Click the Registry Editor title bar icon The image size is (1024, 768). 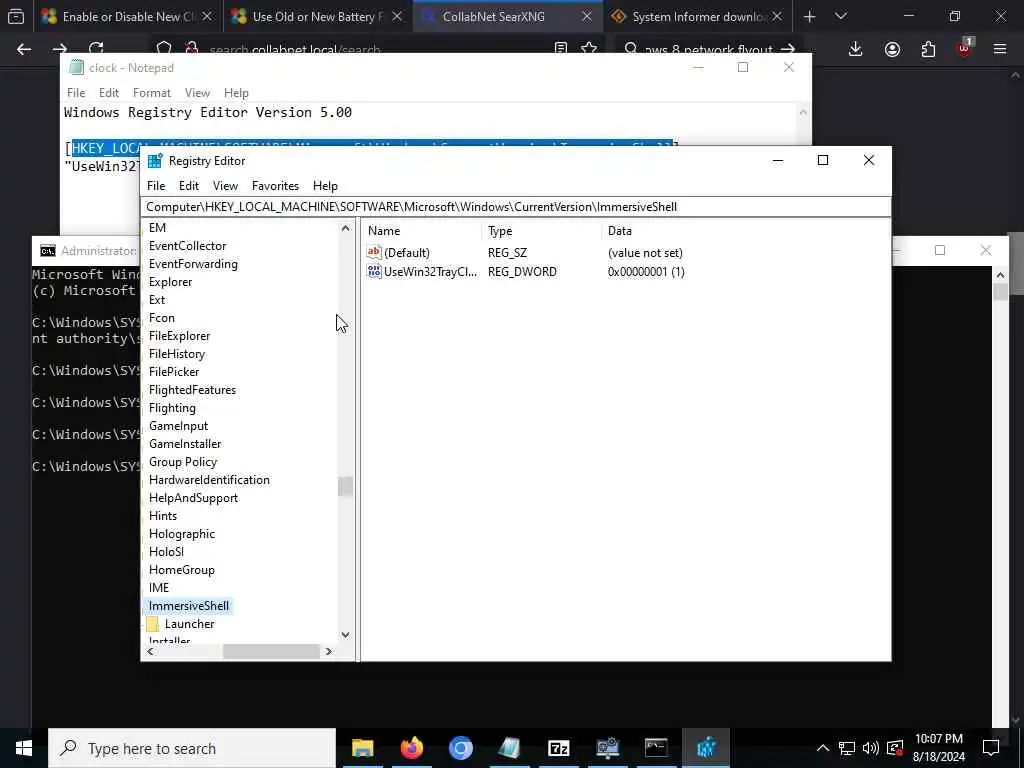pos(155,161)
